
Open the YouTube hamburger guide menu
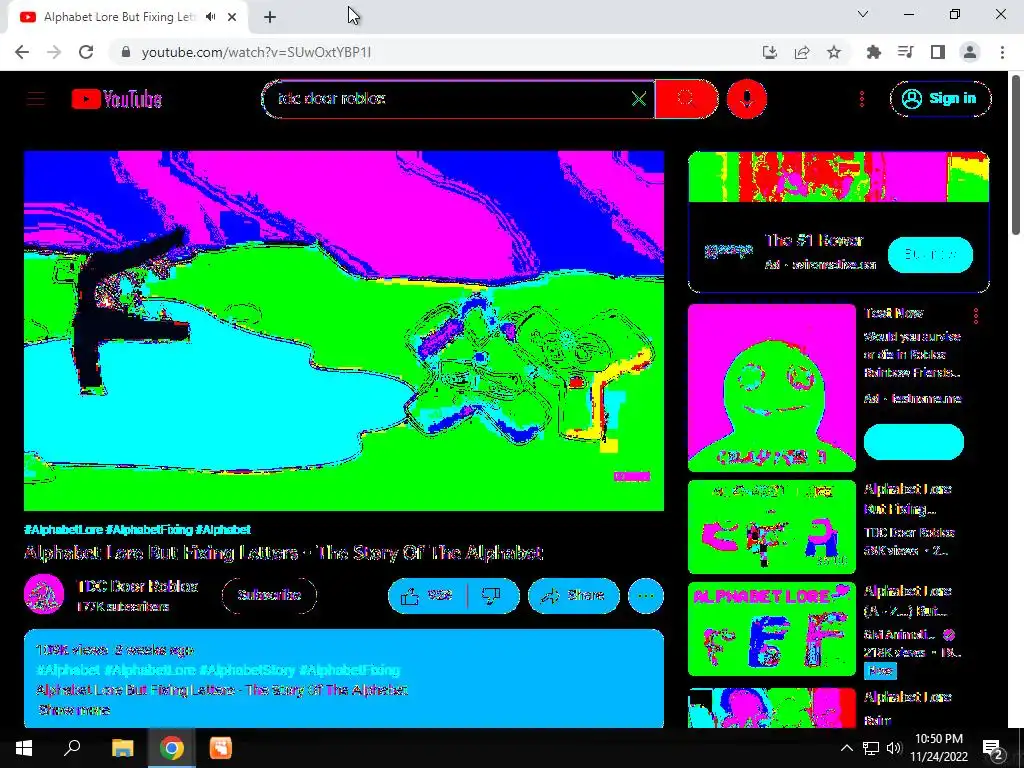point(36,99)
